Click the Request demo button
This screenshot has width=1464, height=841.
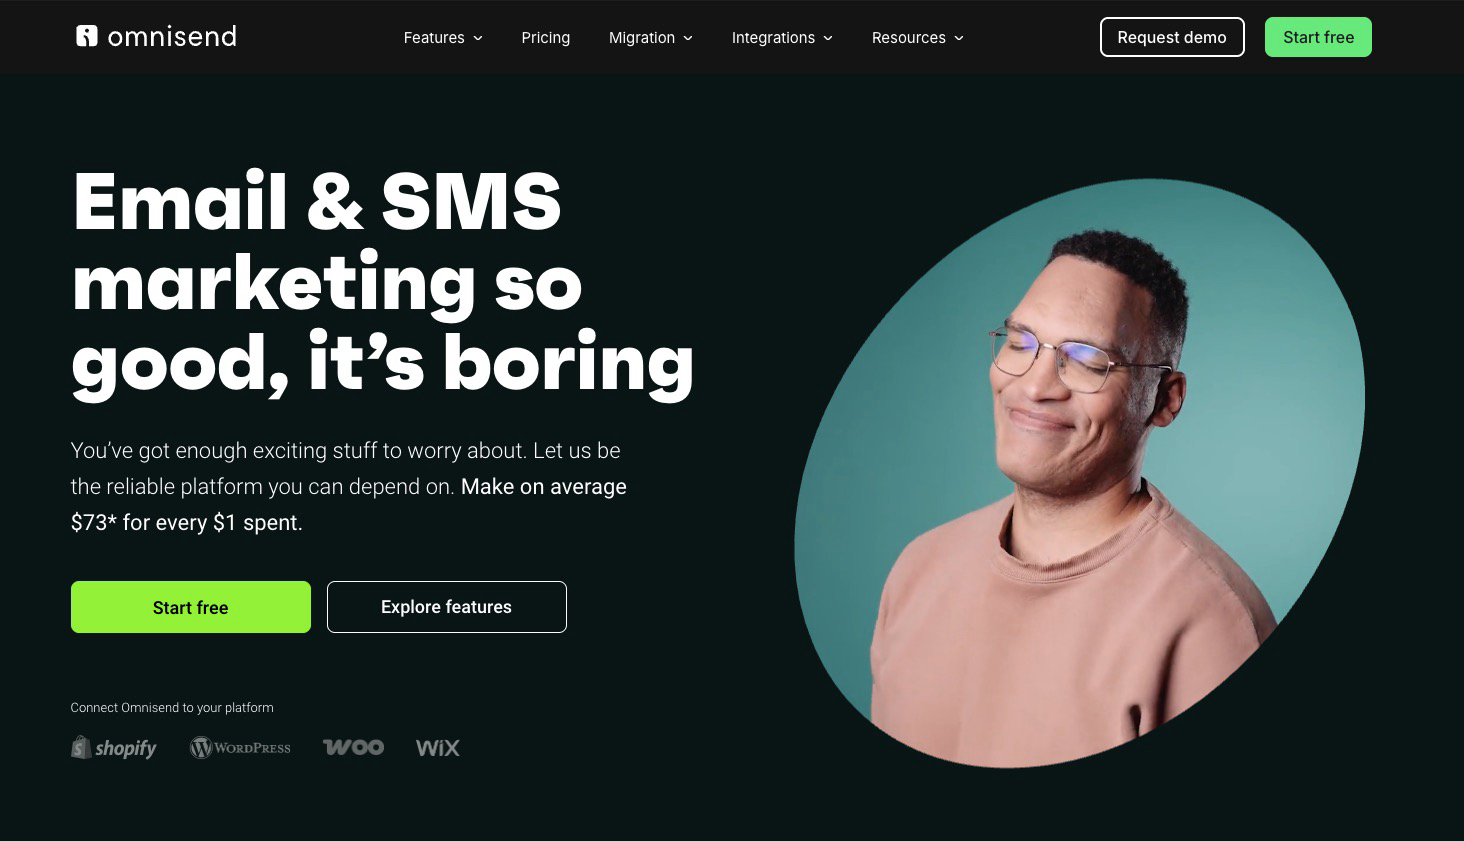click(x=1172, y=37)
